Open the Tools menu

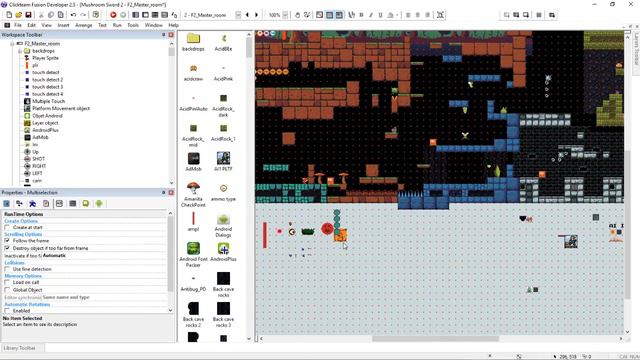[133, 25]
